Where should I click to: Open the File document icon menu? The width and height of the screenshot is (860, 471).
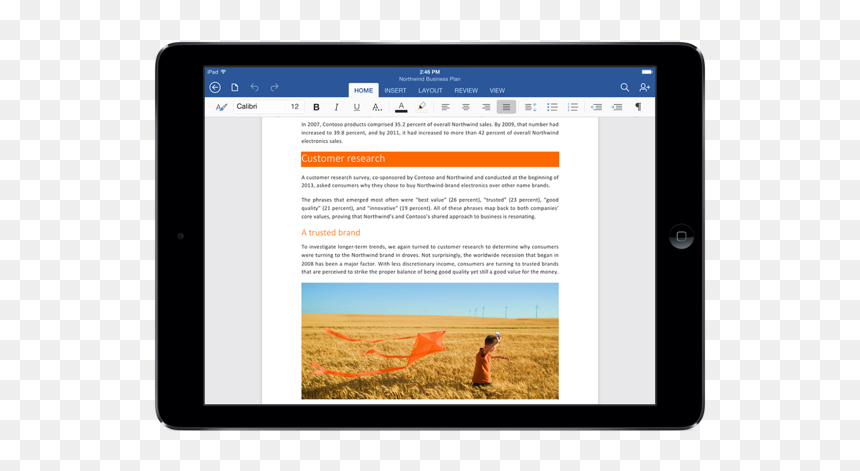(x=235, y=87)
